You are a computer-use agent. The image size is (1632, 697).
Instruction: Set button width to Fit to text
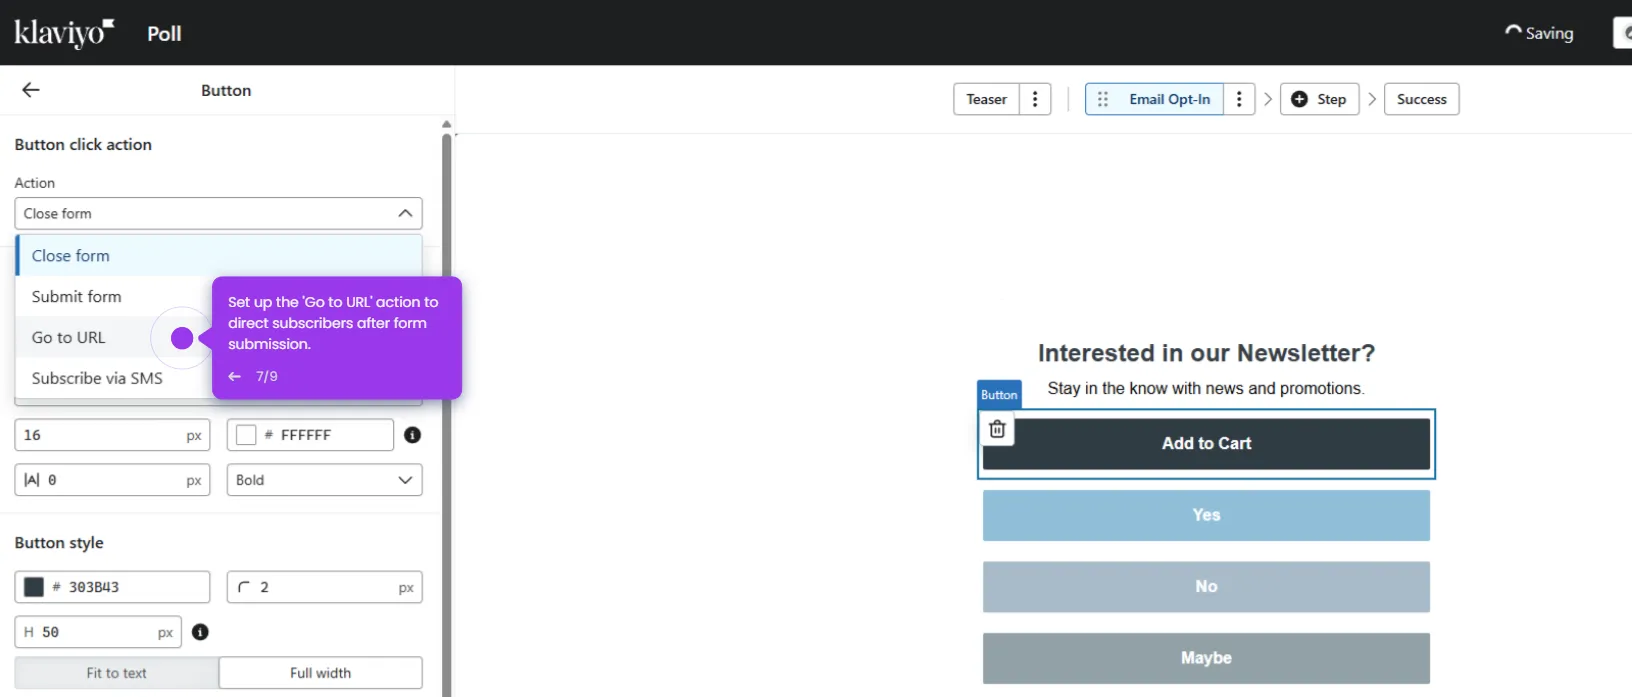[117, 673]
